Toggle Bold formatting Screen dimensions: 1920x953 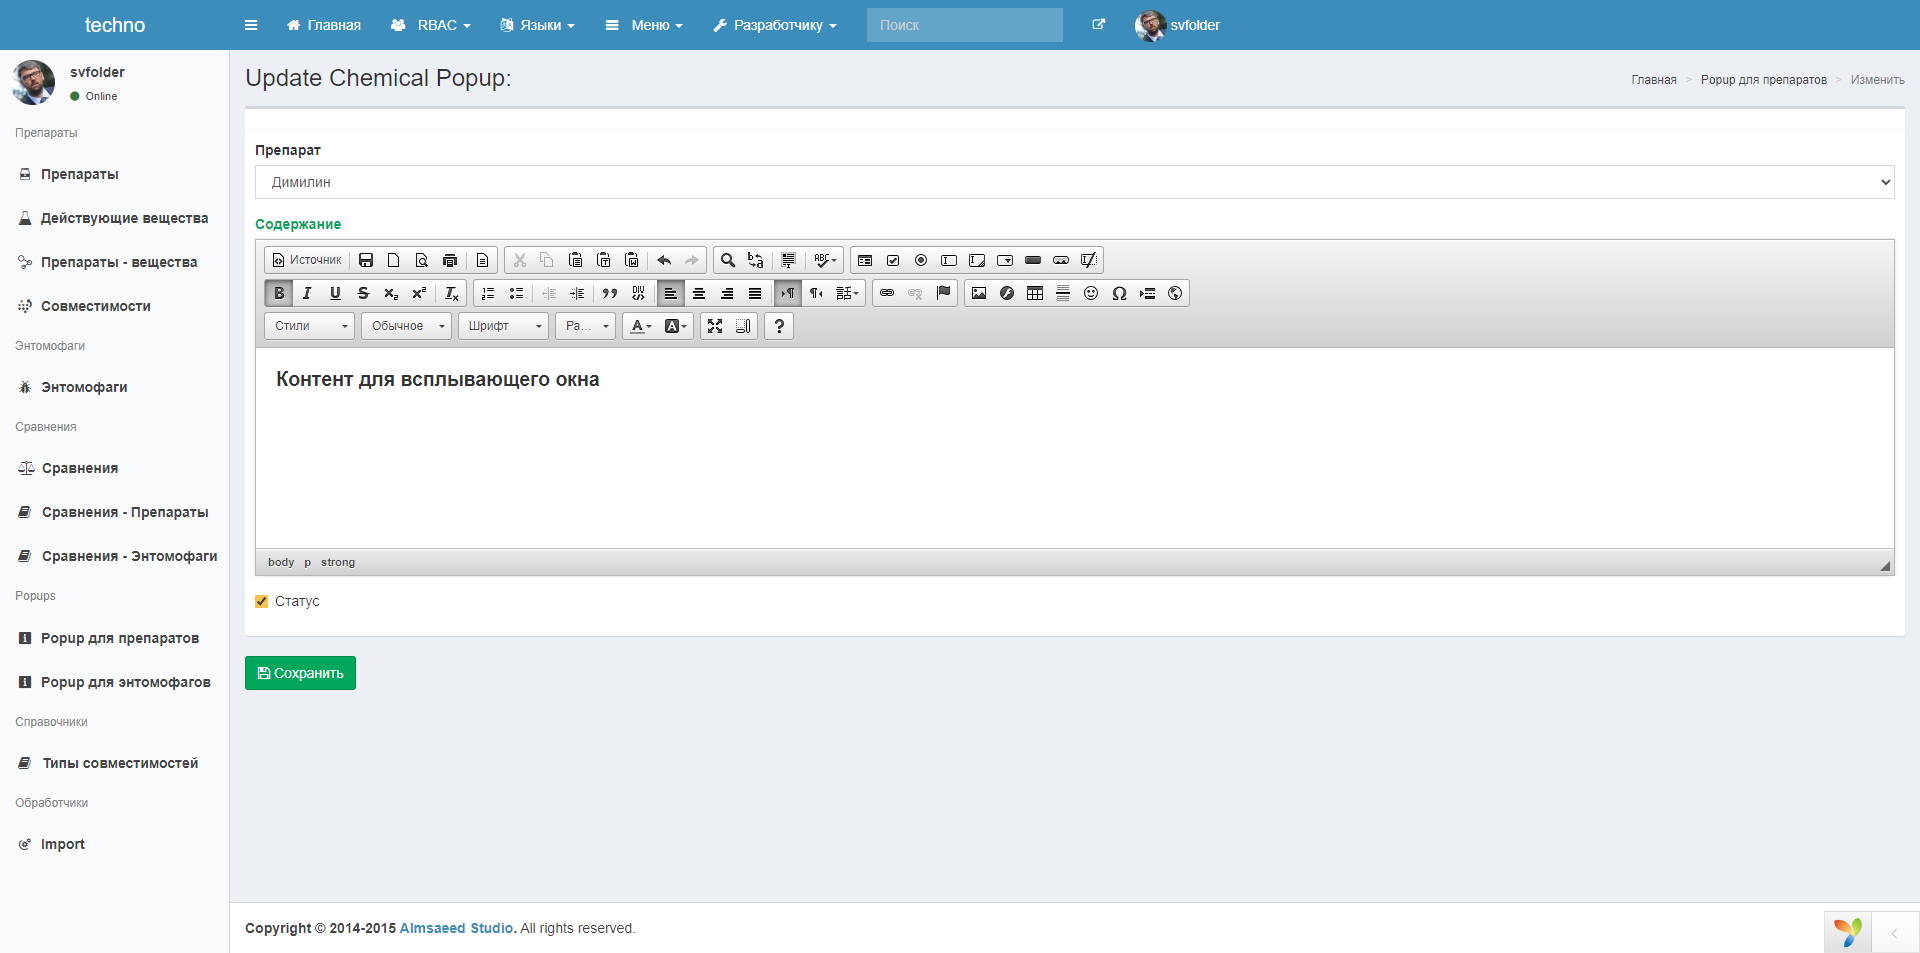coord(279,293)
